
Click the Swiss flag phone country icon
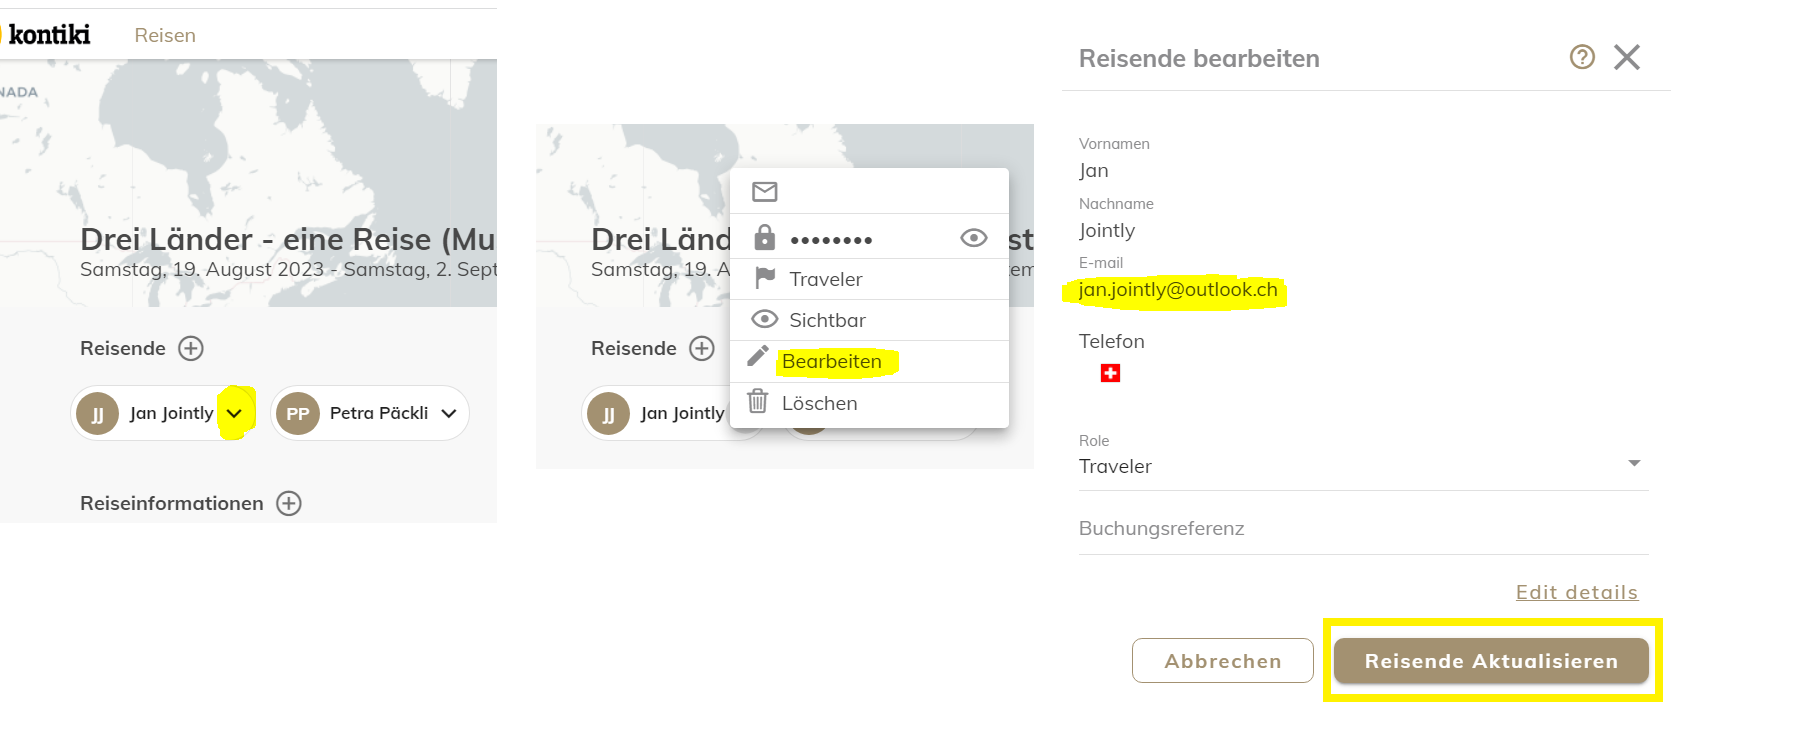[1110, 373]
